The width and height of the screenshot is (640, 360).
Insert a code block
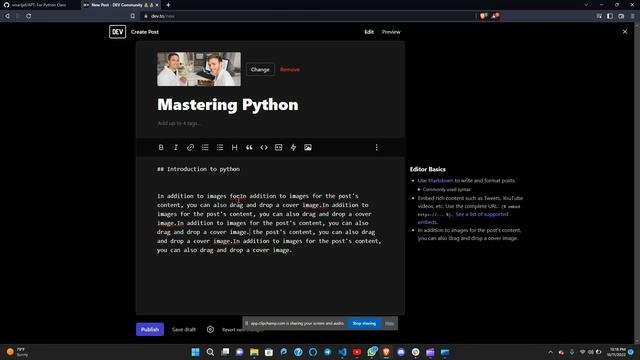click(278, 147)
